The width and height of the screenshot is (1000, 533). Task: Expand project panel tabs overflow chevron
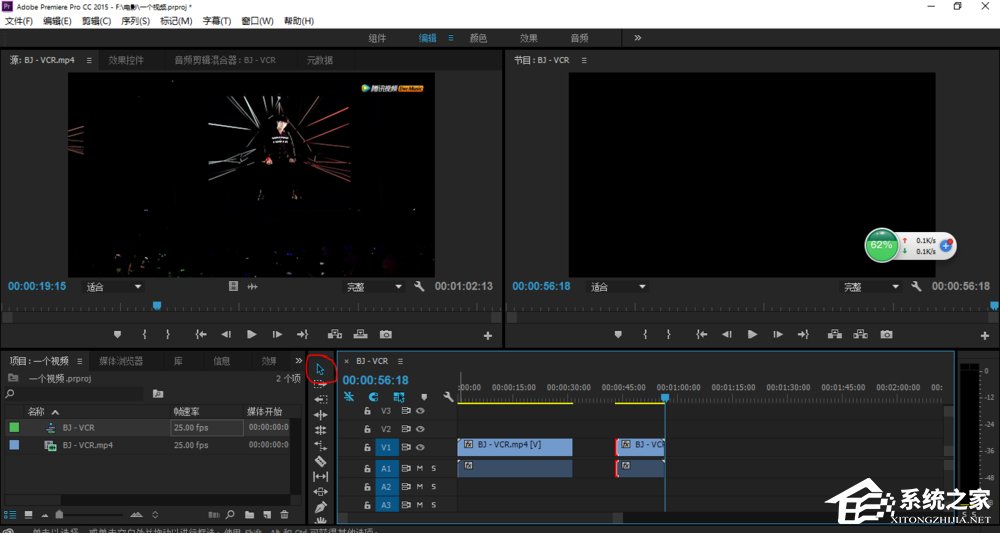[298, 361]
